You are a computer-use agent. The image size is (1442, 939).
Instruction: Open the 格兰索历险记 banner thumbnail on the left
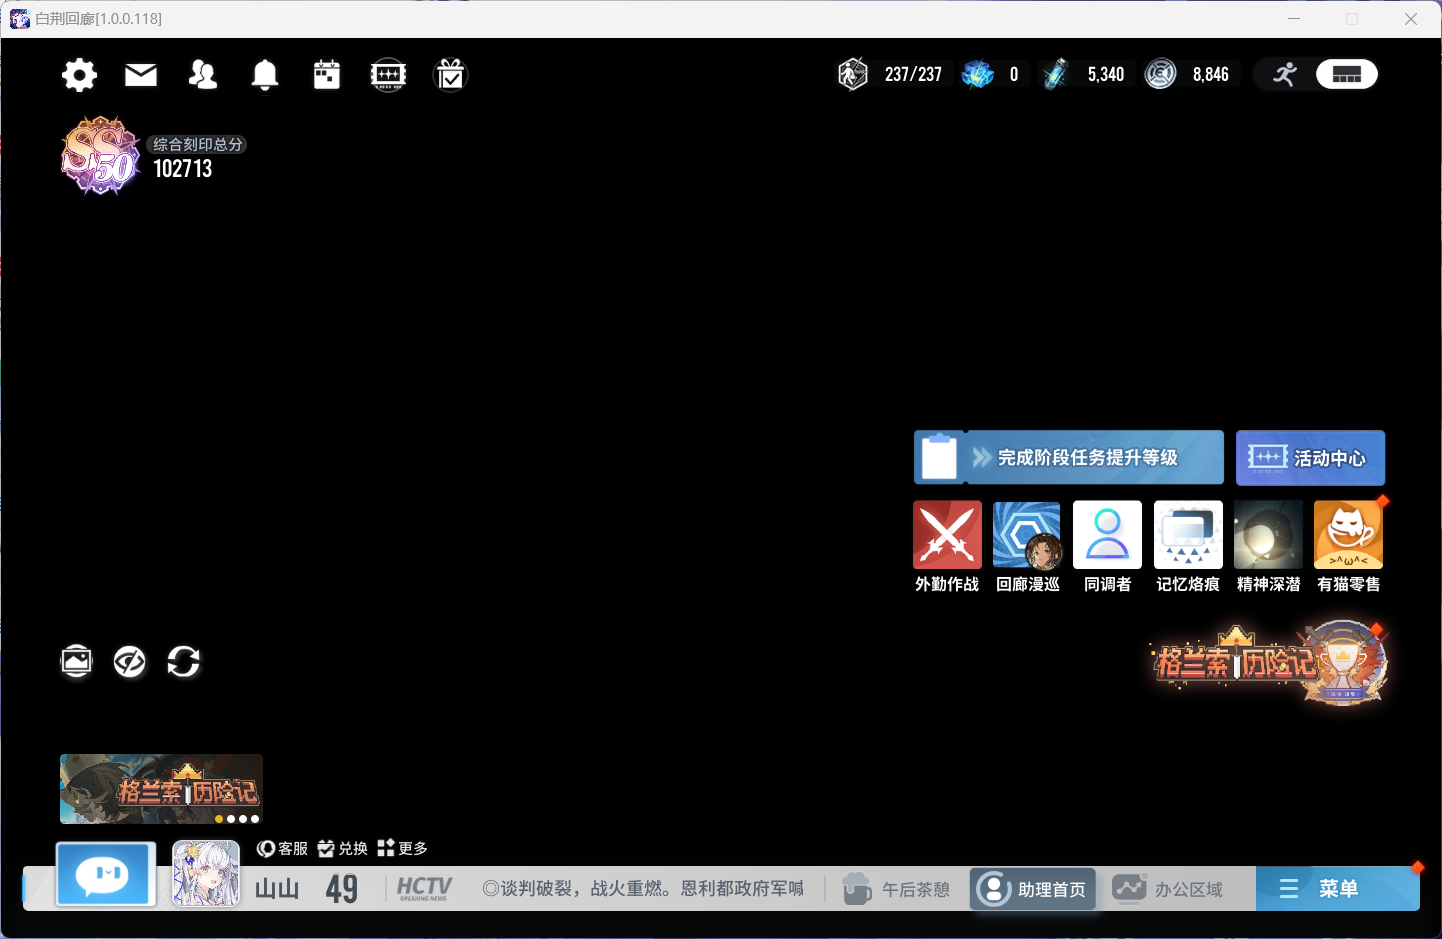pyautogui.click(x=161, y=789)
